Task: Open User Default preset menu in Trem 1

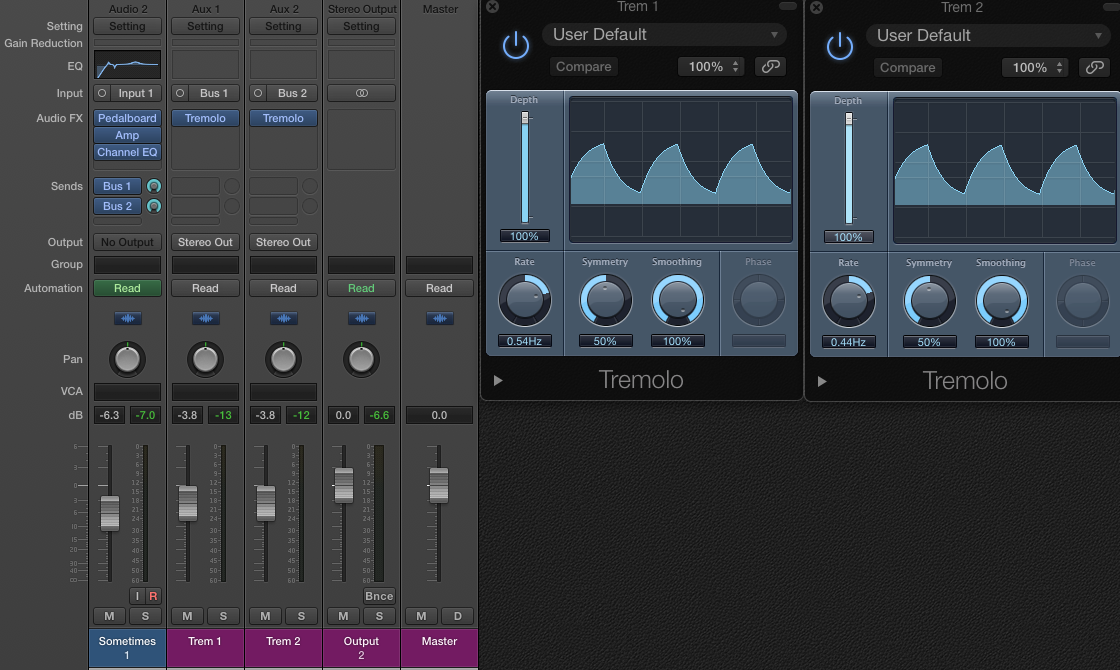Action: click(x=664, y=34)
